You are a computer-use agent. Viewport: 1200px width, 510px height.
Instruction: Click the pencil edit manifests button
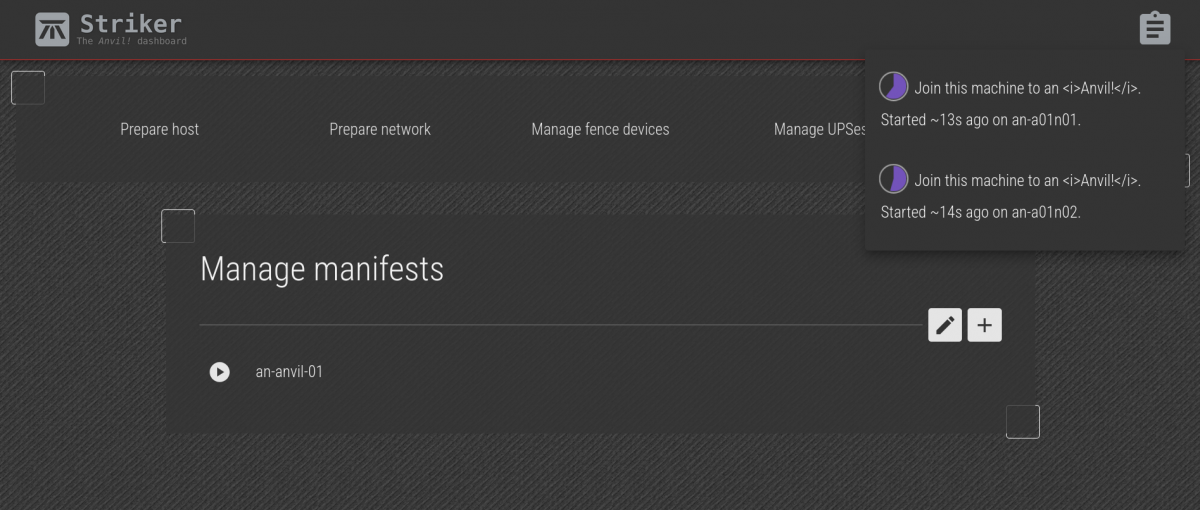coord(945,325)
